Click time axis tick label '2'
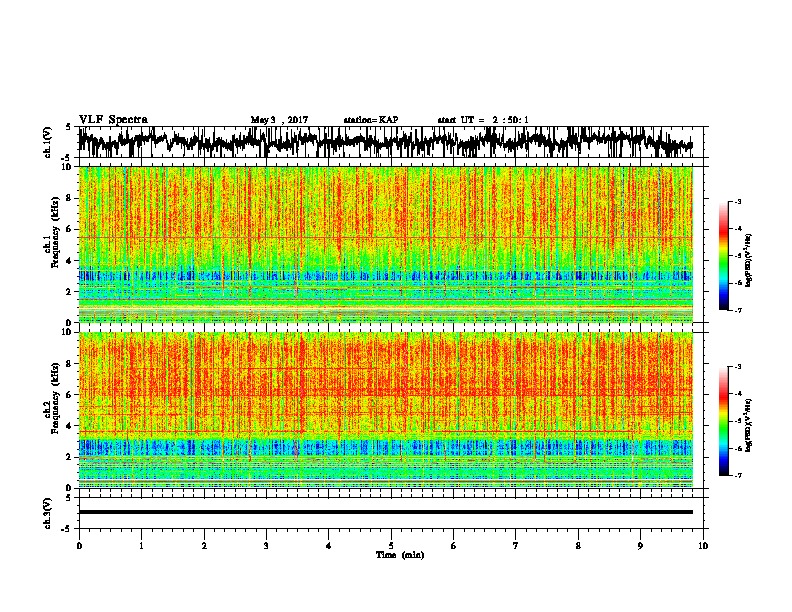Viewport: 792px width, 612px height. pos(204,546)
